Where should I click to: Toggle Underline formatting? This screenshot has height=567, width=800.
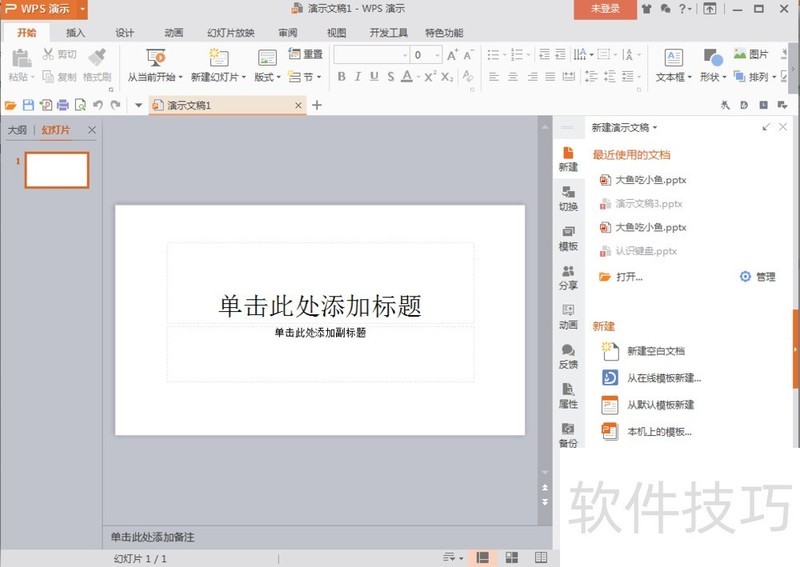[x=374, y=77]
